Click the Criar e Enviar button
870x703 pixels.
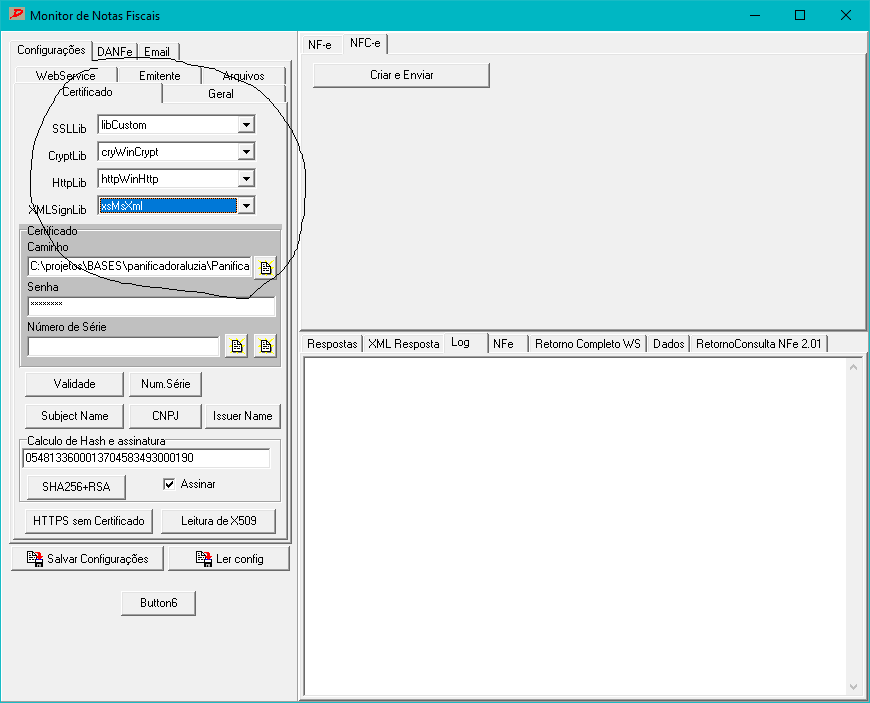pos(401,75)
